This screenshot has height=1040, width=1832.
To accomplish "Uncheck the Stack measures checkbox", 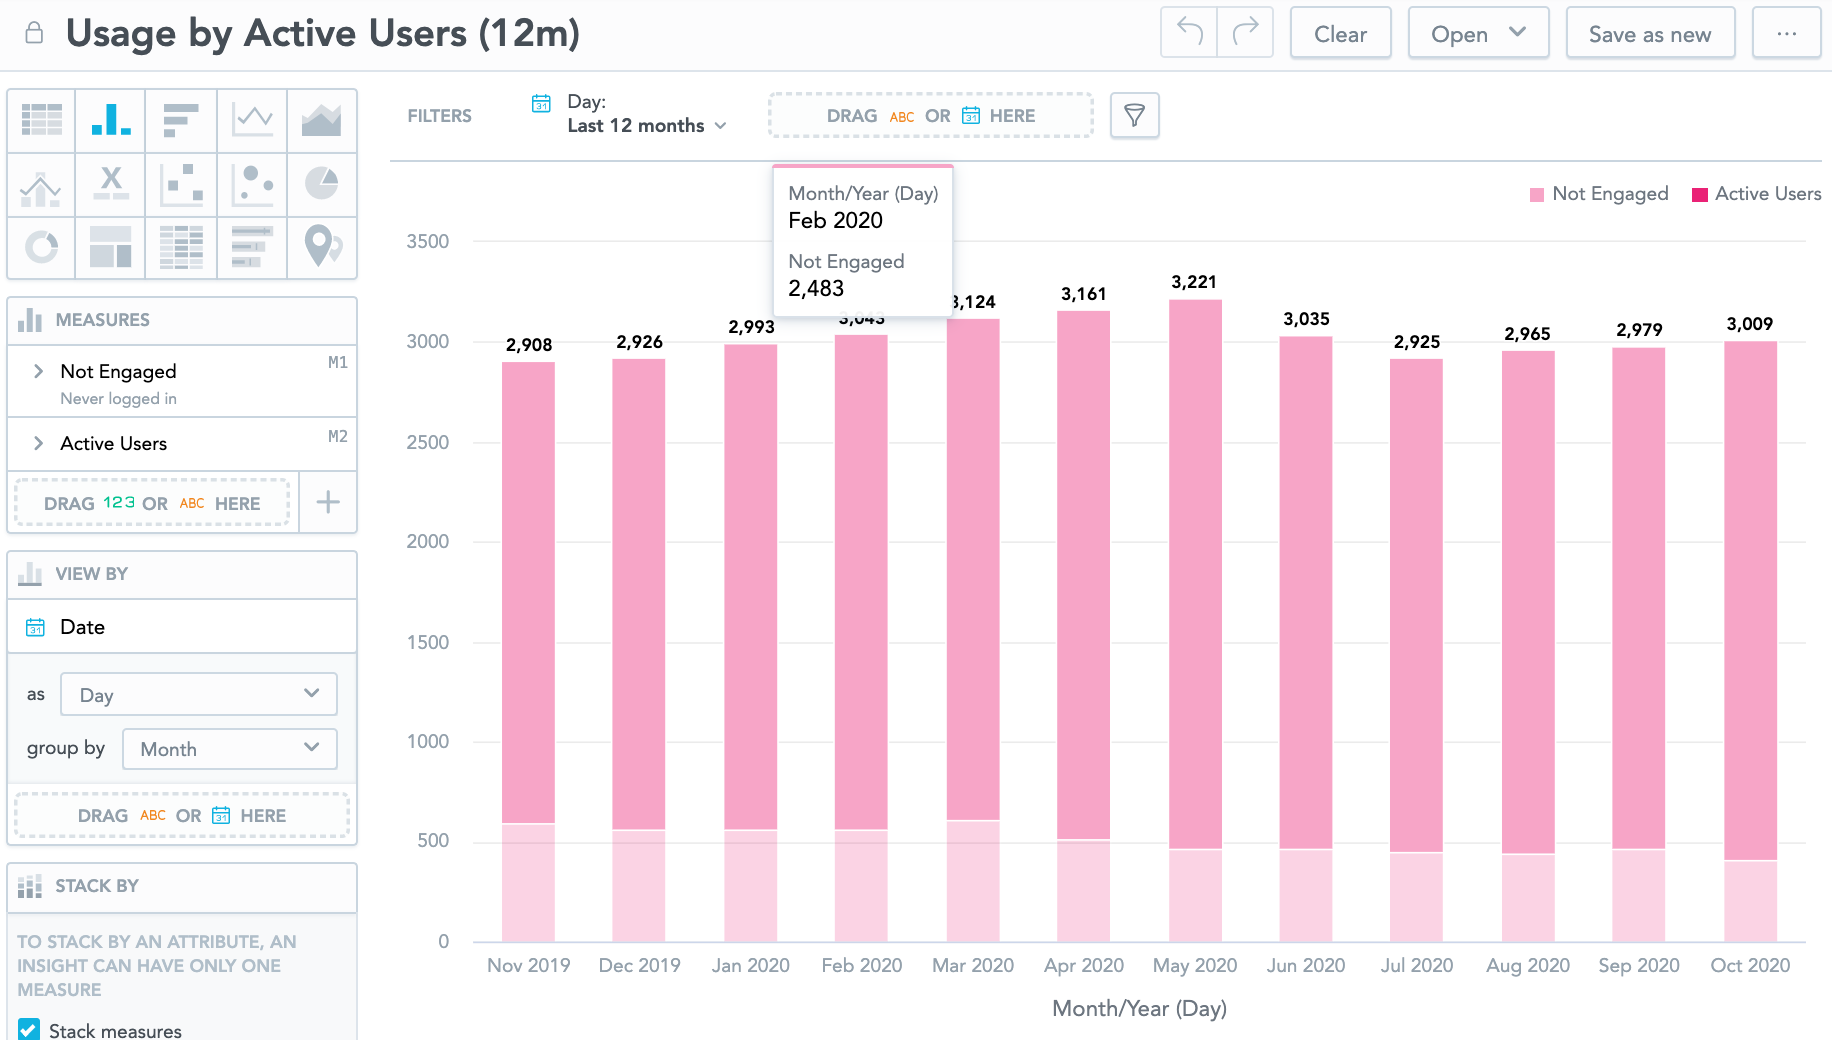I will [x=29, y=1029].
